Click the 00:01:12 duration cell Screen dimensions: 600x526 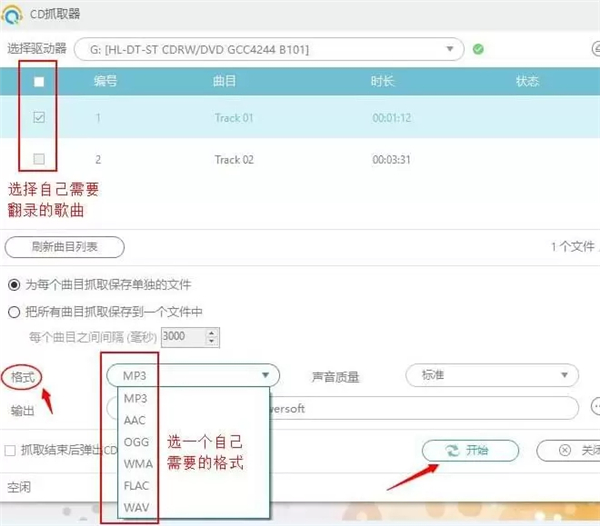pyautogui.click(x=391, y=118)
